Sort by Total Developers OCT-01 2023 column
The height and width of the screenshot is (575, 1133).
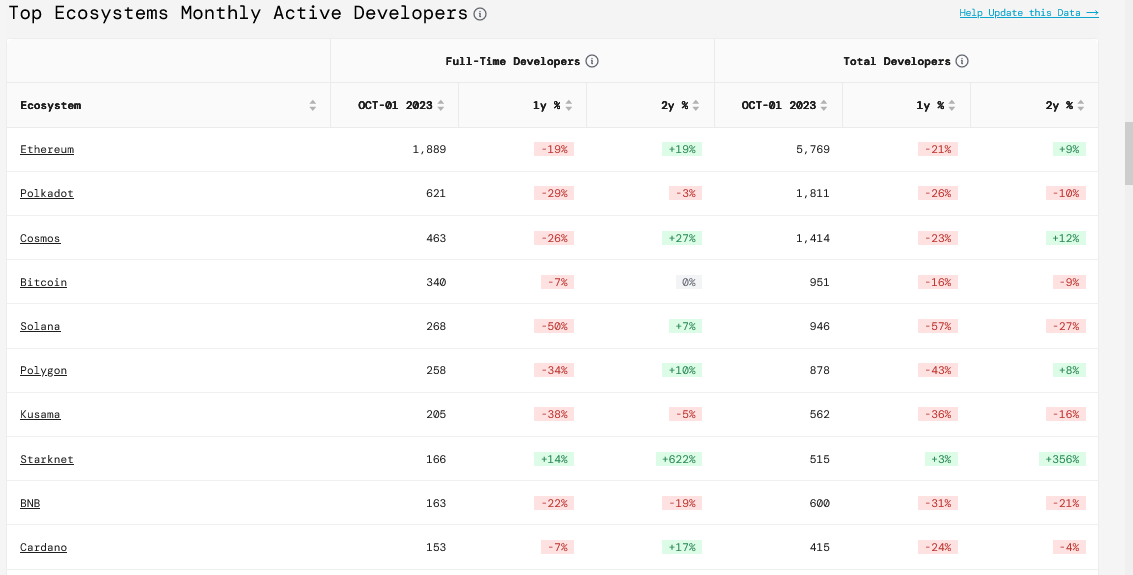point(825,105)
